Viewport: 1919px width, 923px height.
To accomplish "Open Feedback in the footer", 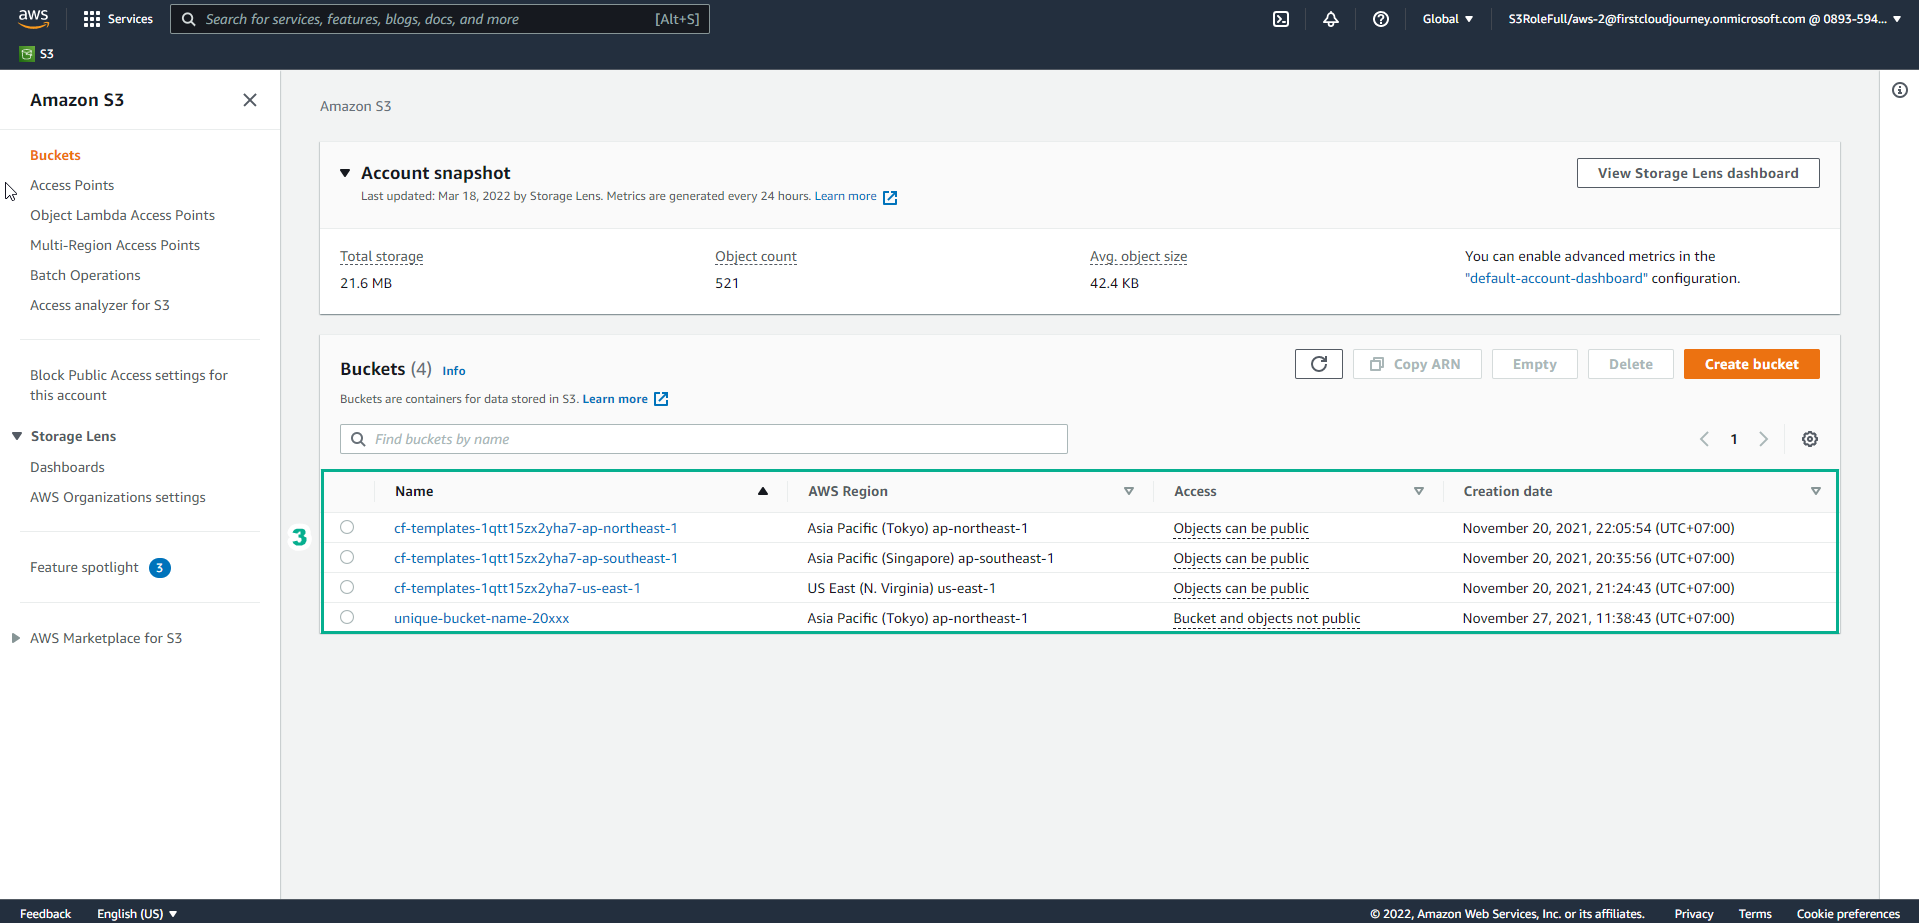I will [x=46, y=914].
